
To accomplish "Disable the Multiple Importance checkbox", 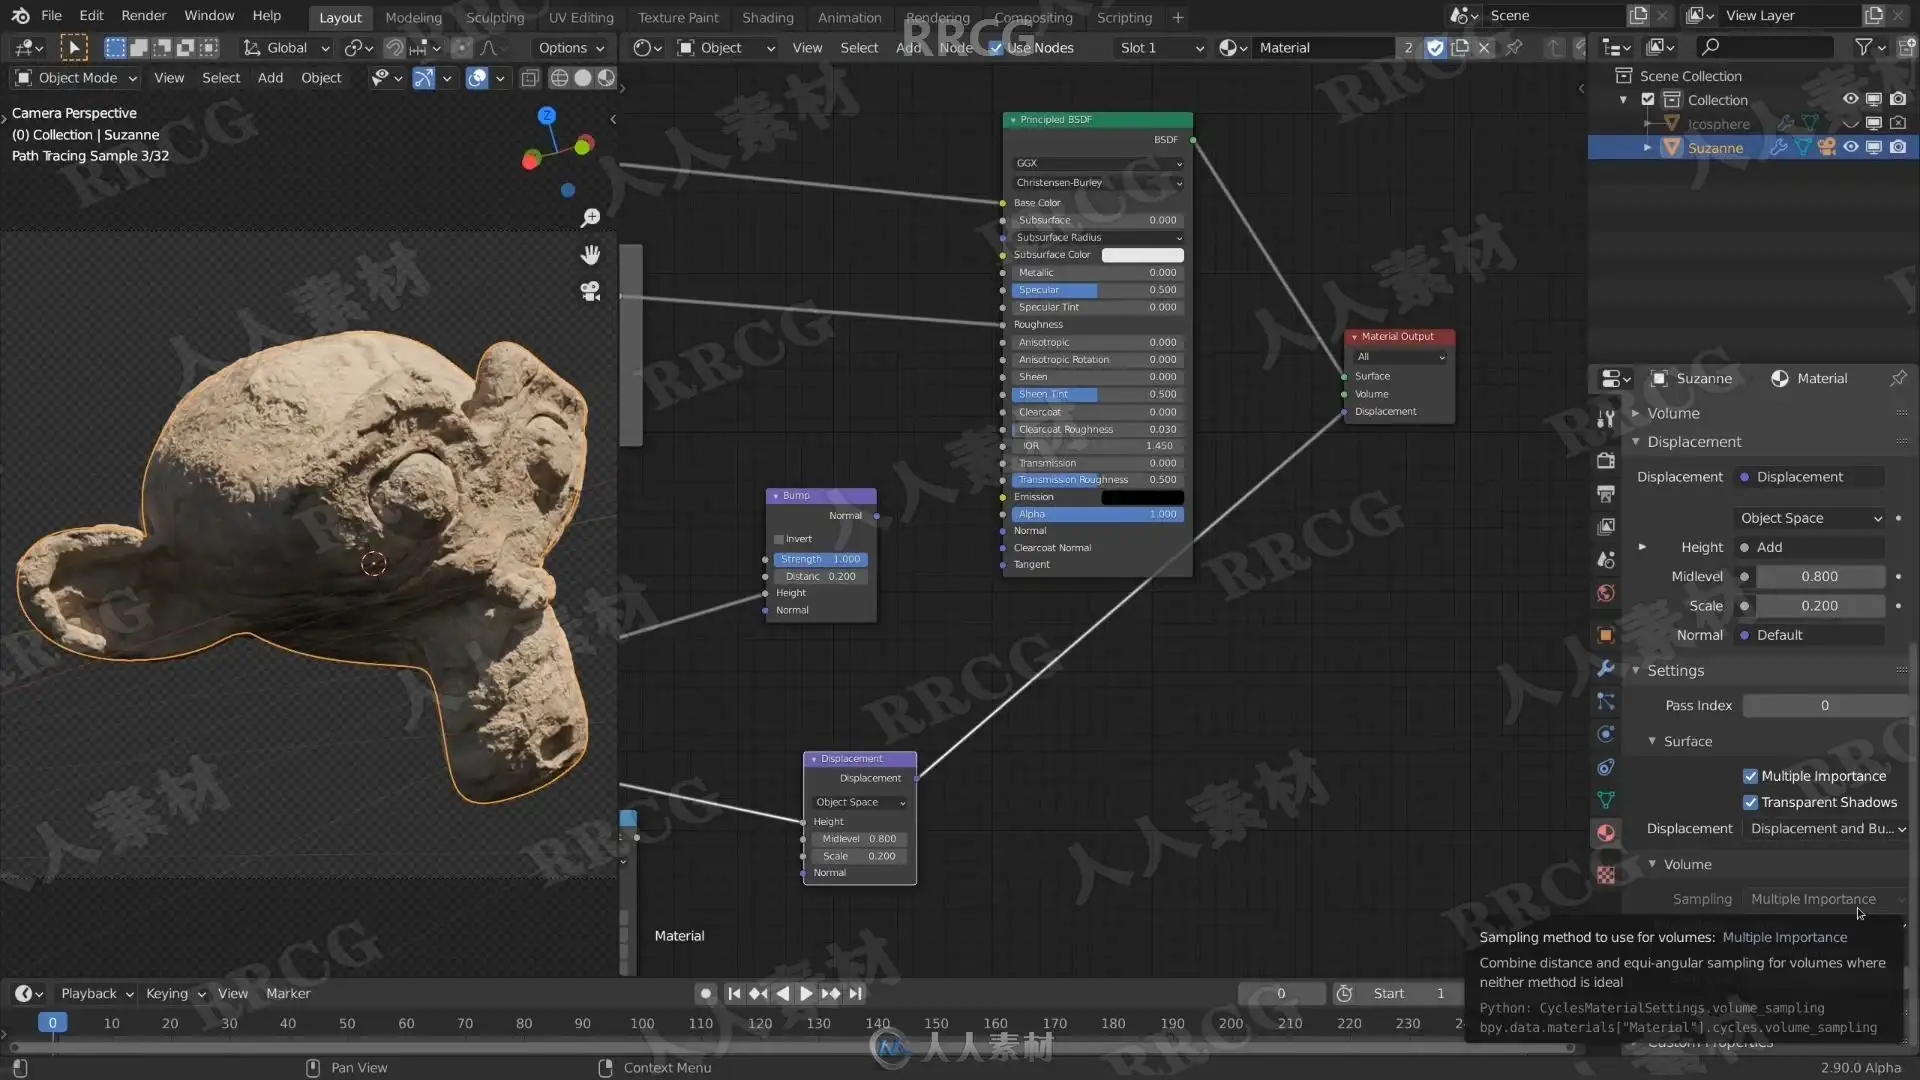I will click(1750, 776).
